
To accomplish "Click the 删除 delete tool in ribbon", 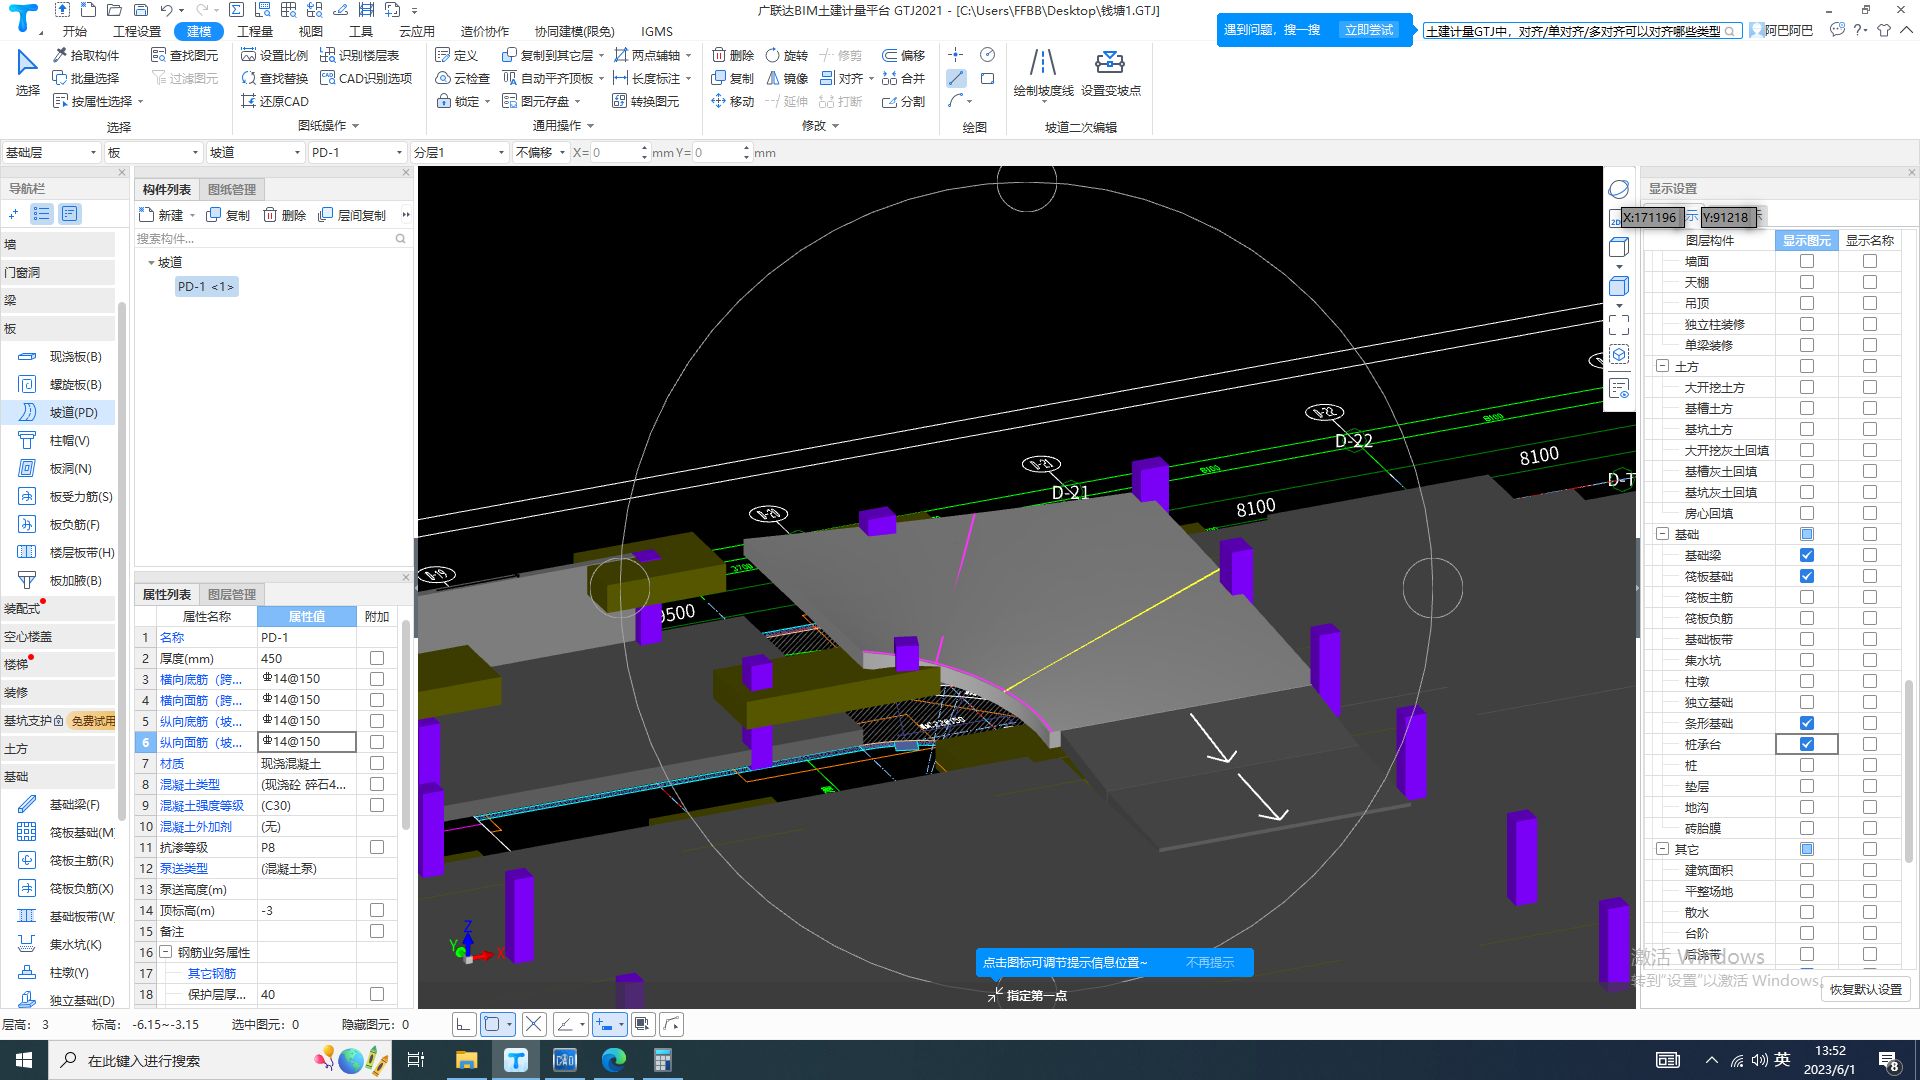I will point(733,55).
